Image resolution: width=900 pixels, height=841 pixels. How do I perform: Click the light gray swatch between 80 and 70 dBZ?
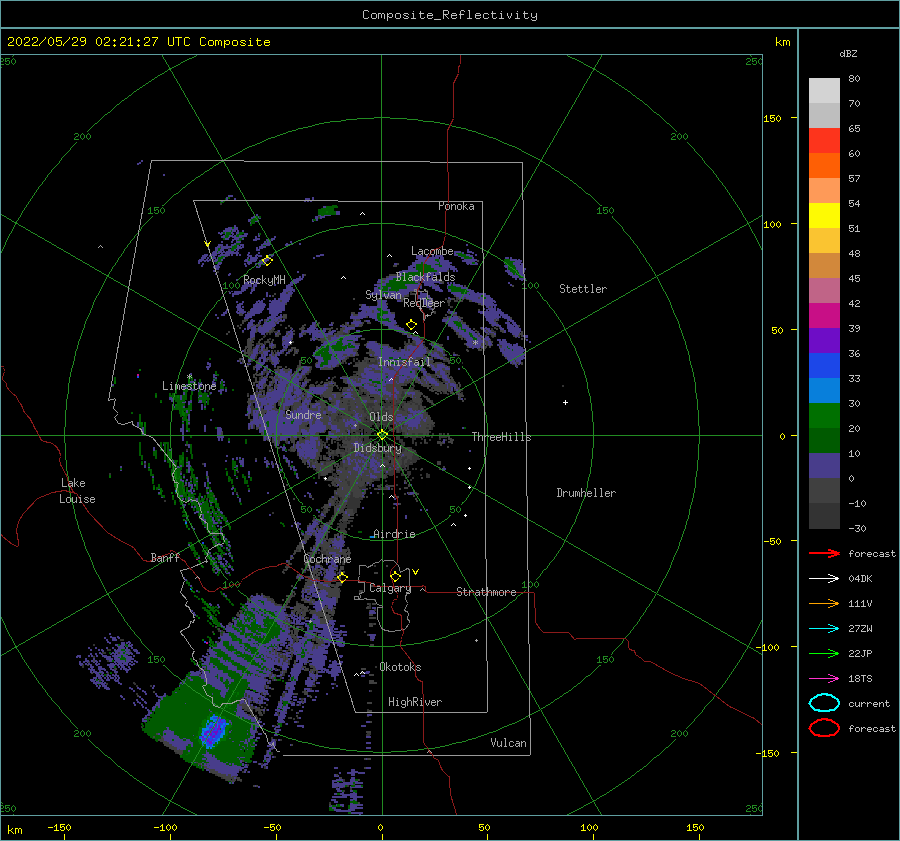(824, 91)
